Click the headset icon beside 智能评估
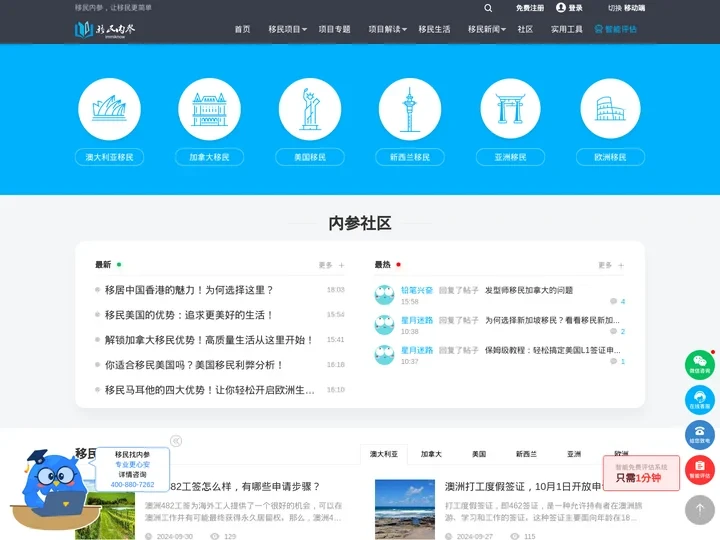The image size is (720, 540). [x=598, y=29]
